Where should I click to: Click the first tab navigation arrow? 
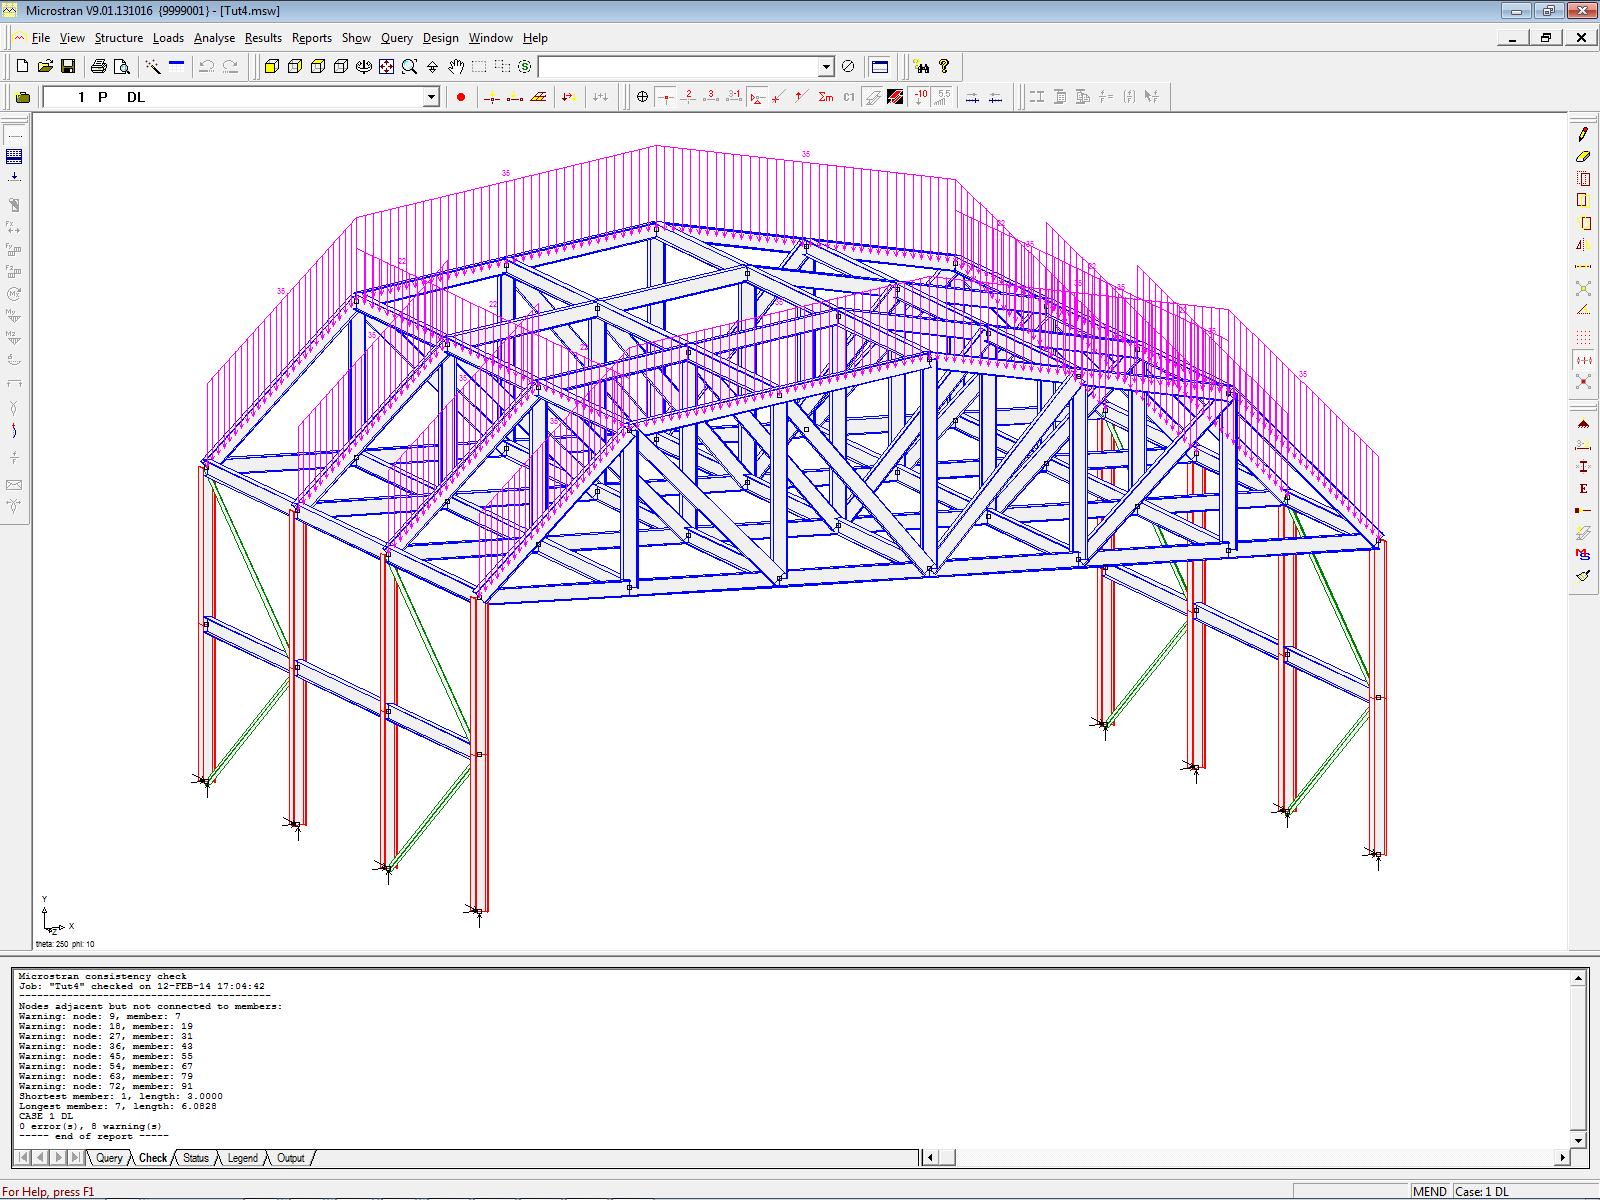(24, 1158)
